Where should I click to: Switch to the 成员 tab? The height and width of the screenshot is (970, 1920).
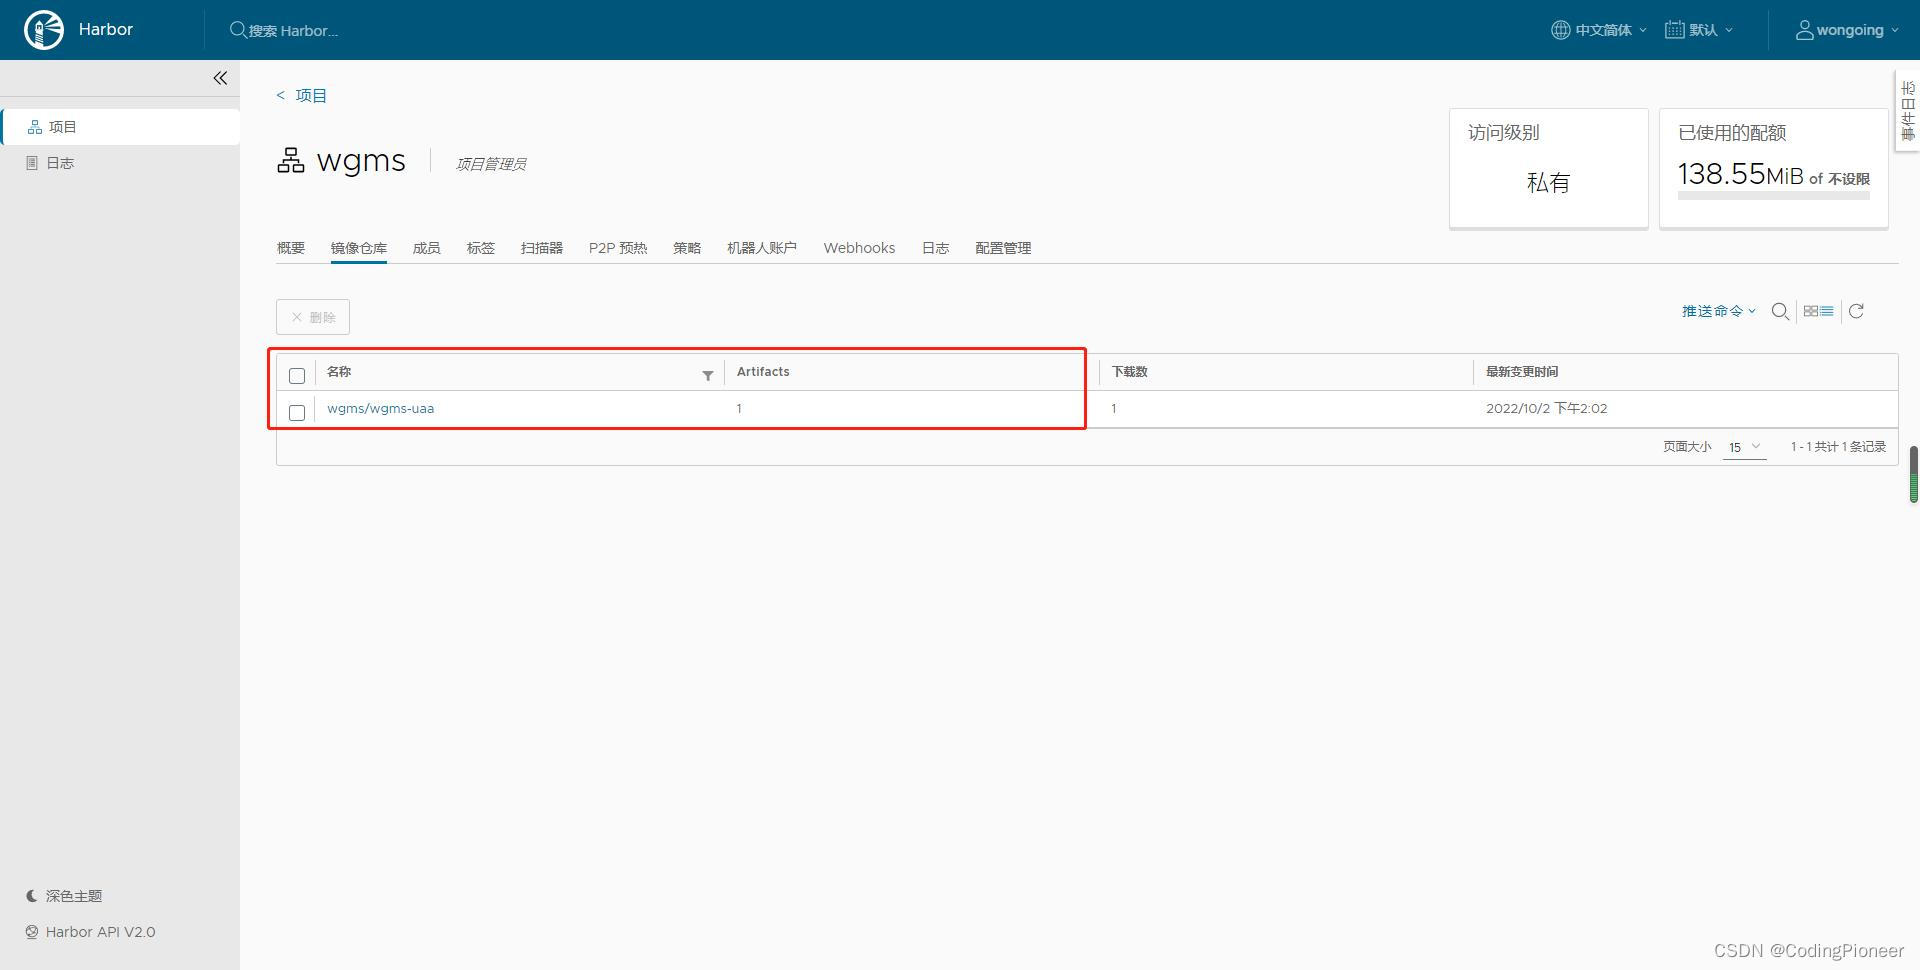pos(427,248)
